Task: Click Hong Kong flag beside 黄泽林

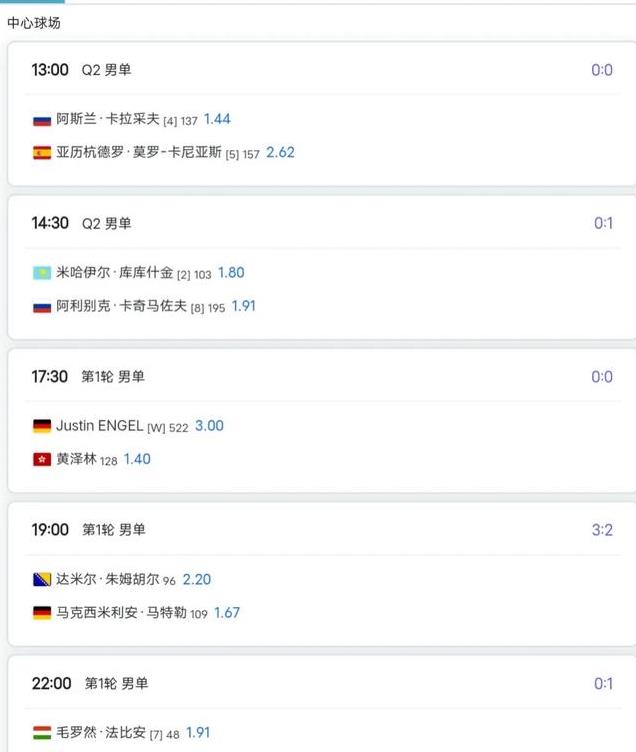Action: click(42, 459)
